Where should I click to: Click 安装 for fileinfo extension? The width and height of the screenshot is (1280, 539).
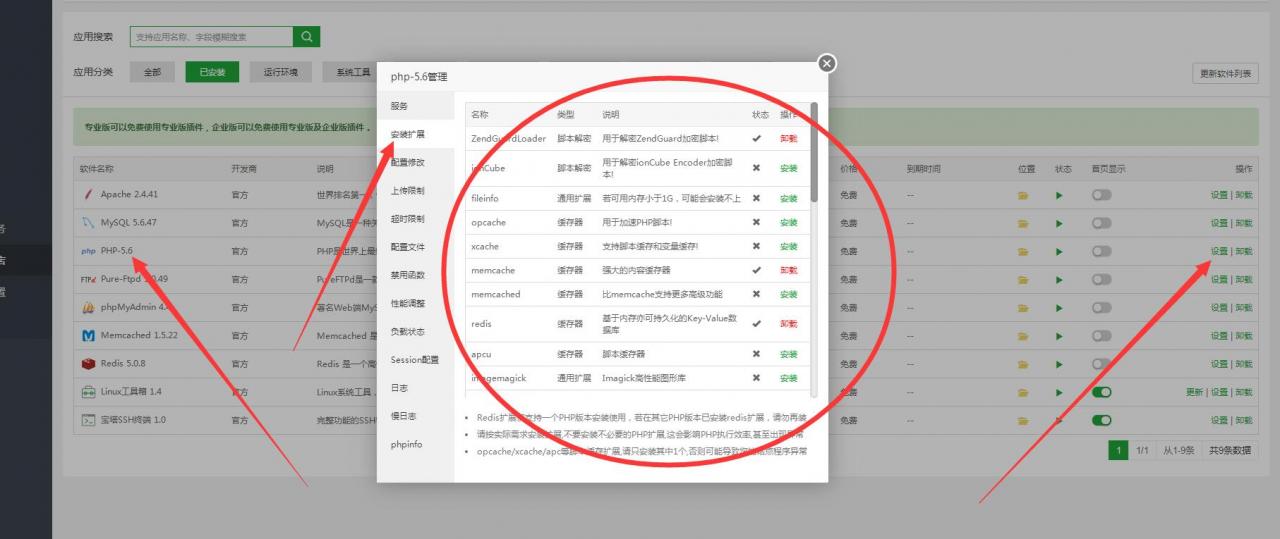789,198
